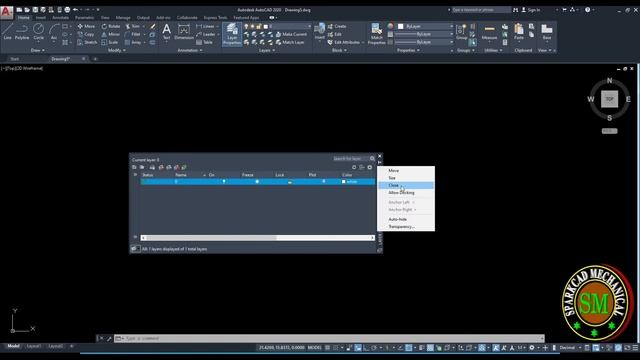Image resolution: width=640 pixels, height=360 pixels.
Task: Toggle Auto-hide in context menu
Action: point(397,219)
